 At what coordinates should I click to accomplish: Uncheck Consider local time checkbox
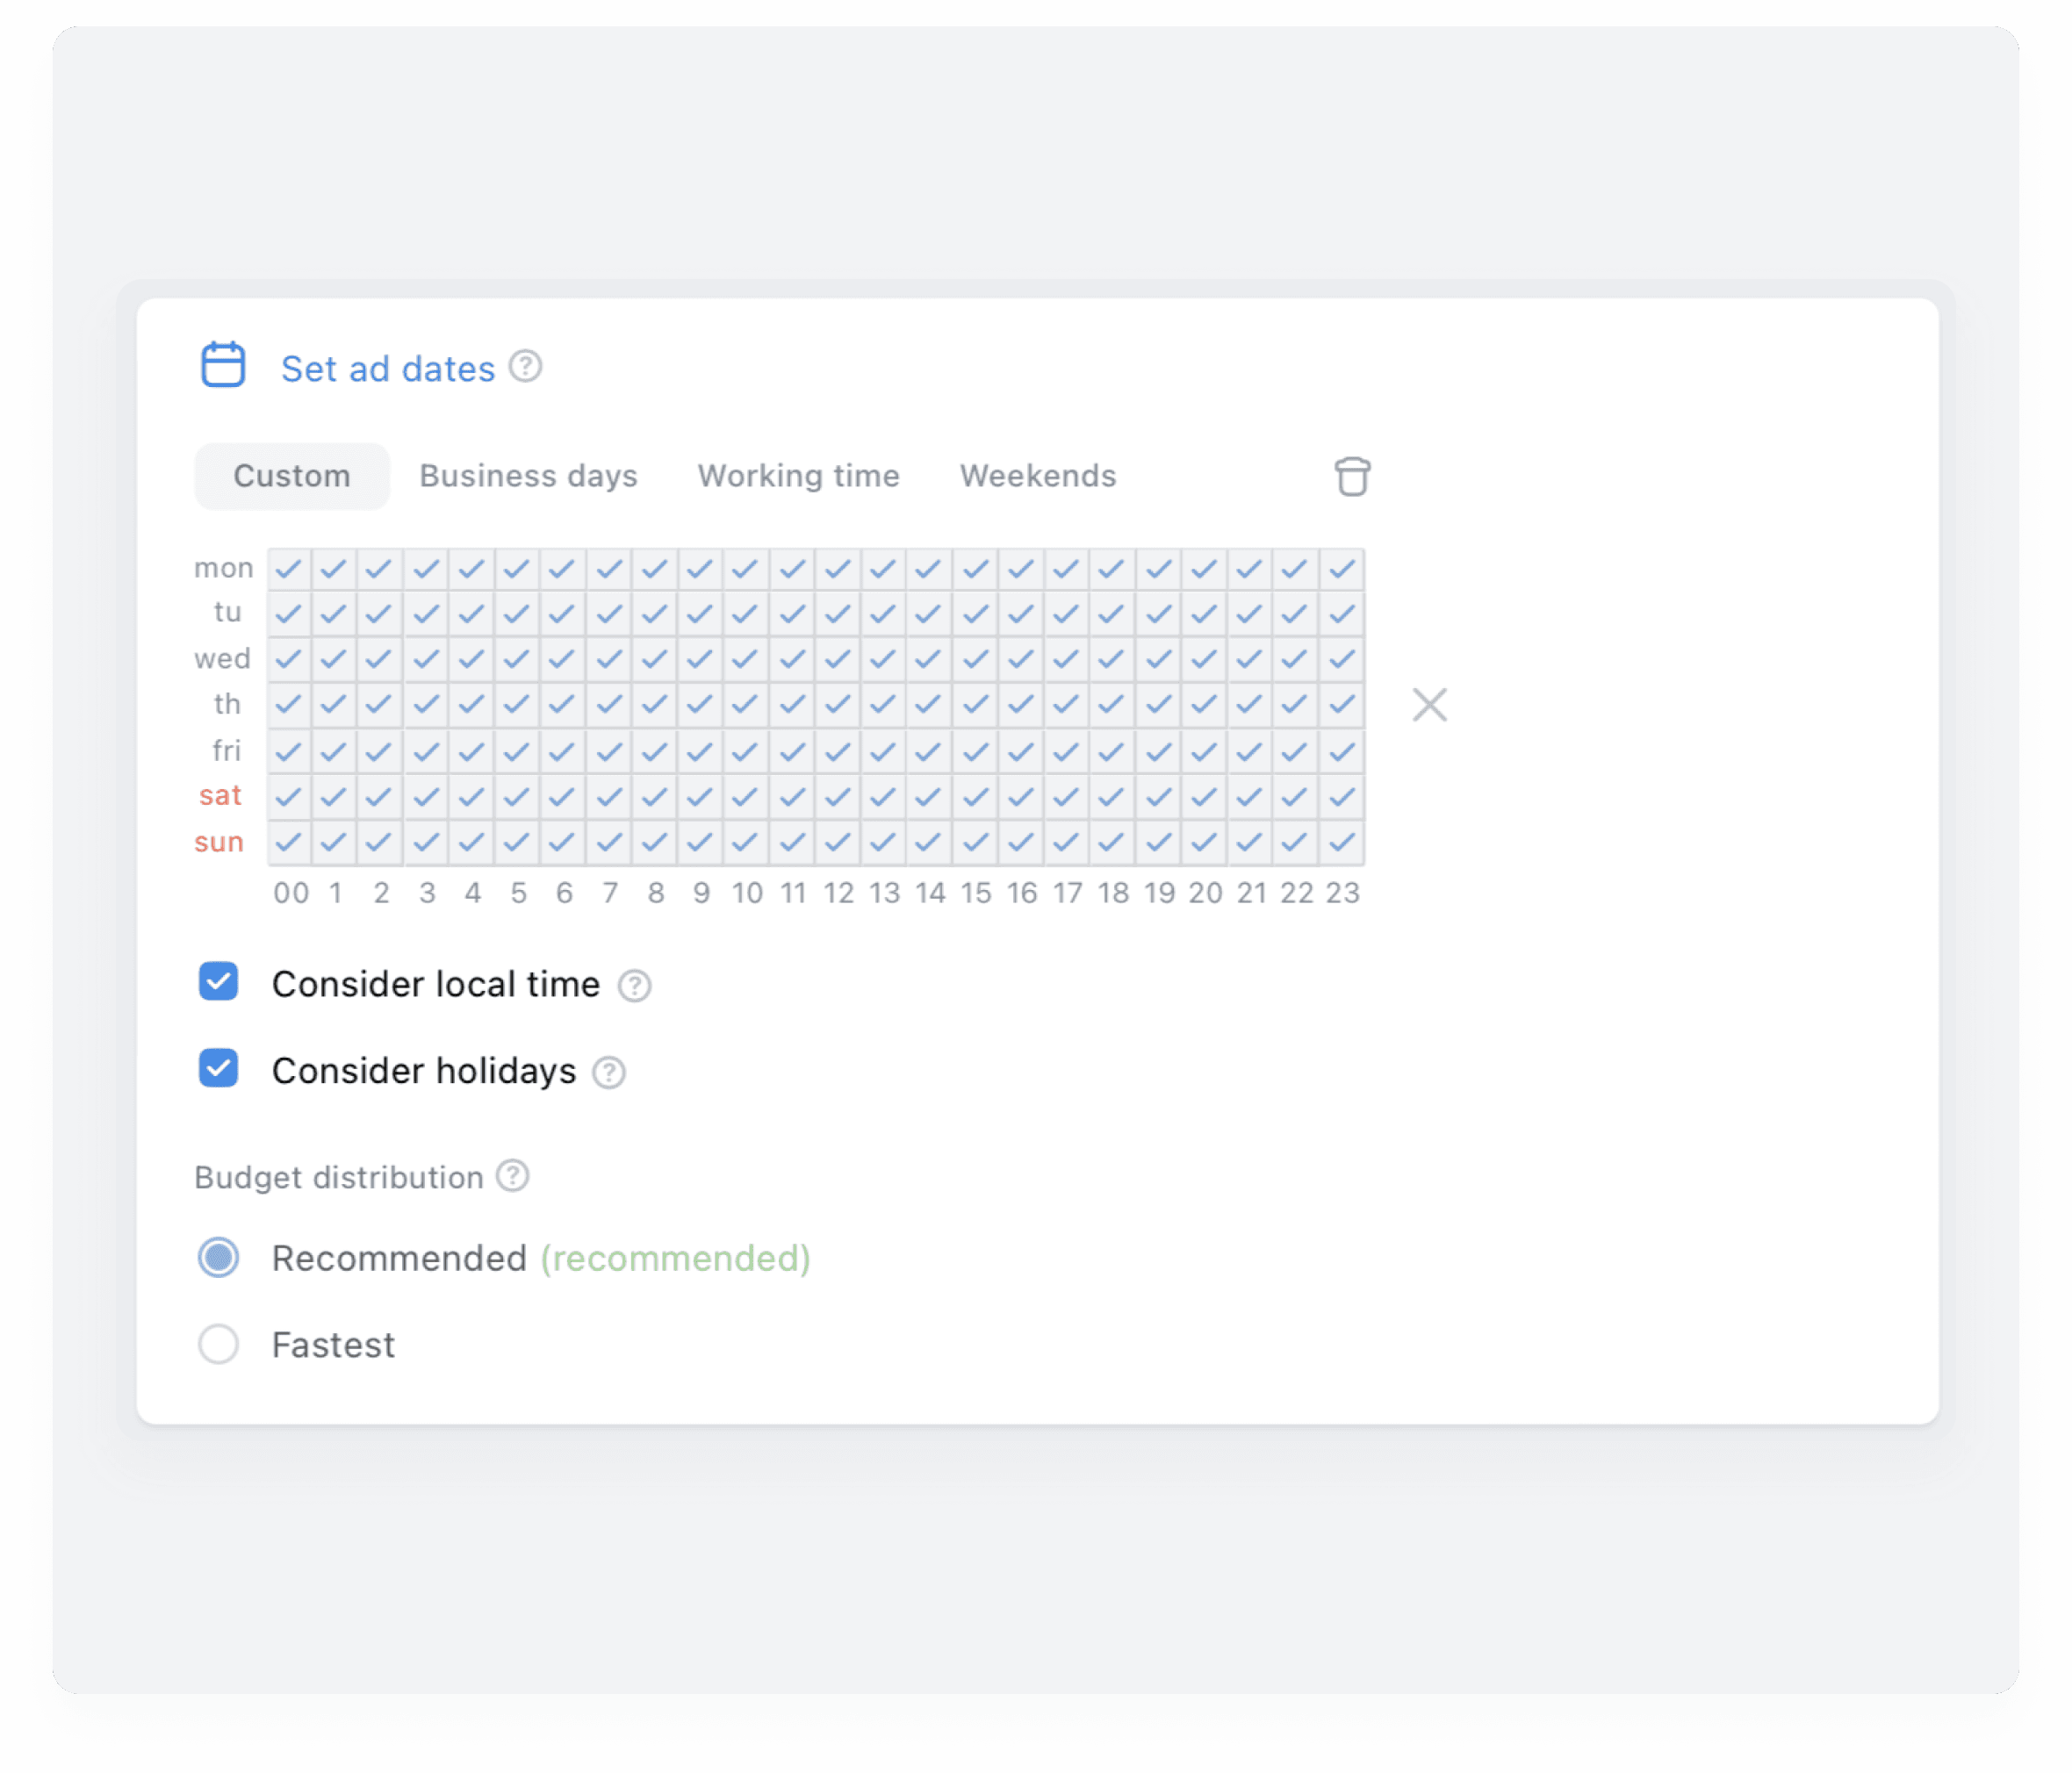pos(218,982)
